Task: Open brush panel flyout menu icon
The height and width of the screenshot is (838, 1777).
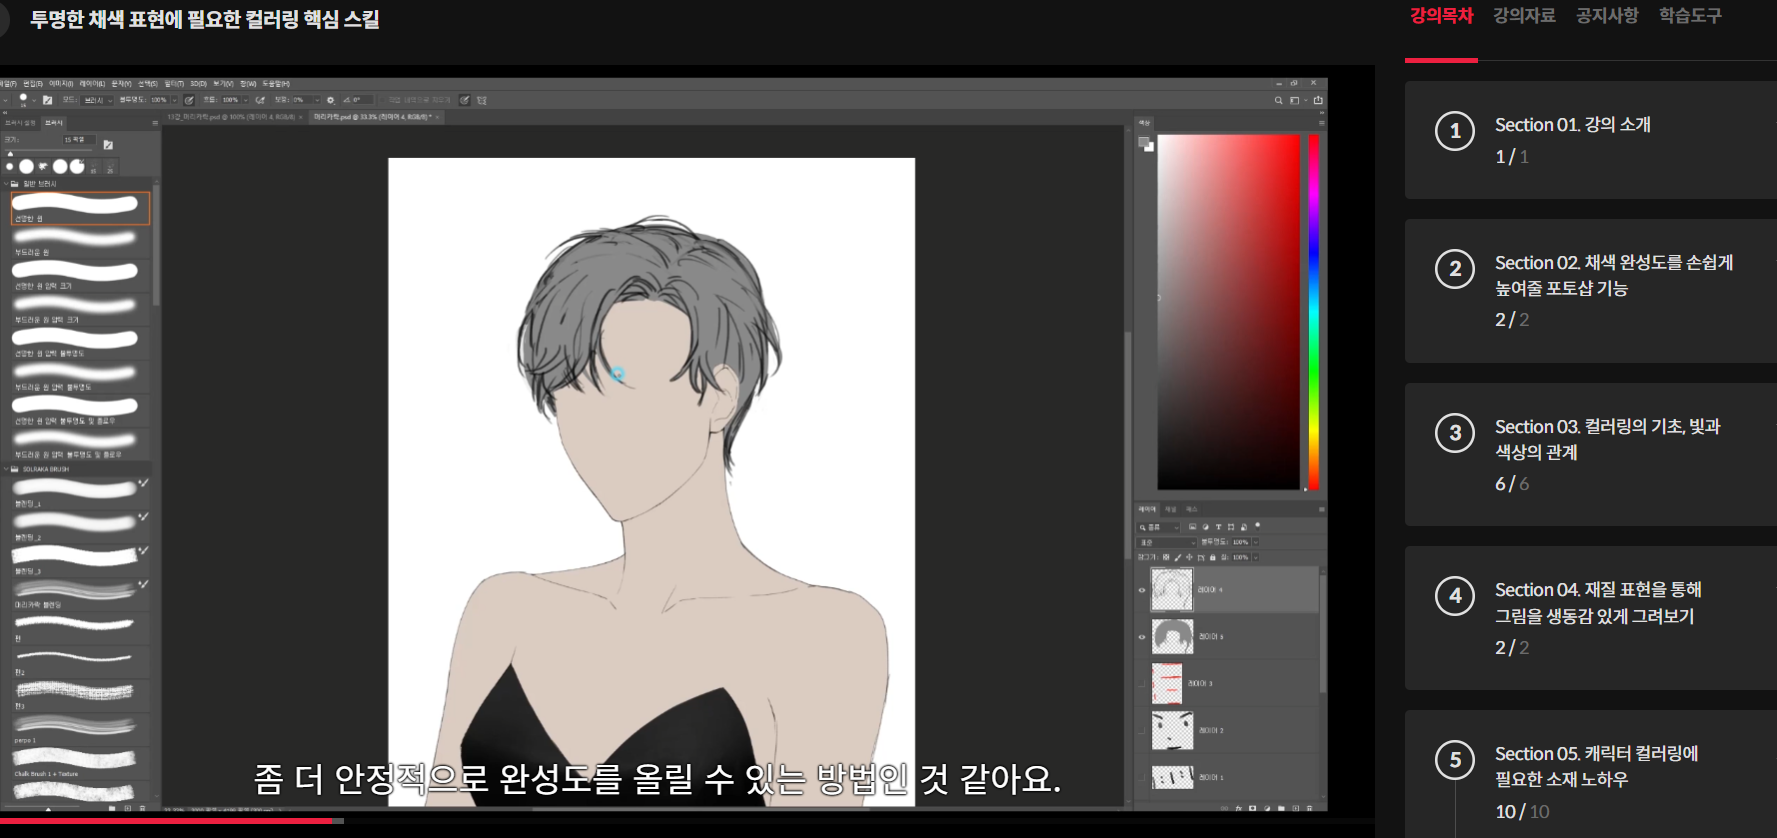Action: click(155, 123)
